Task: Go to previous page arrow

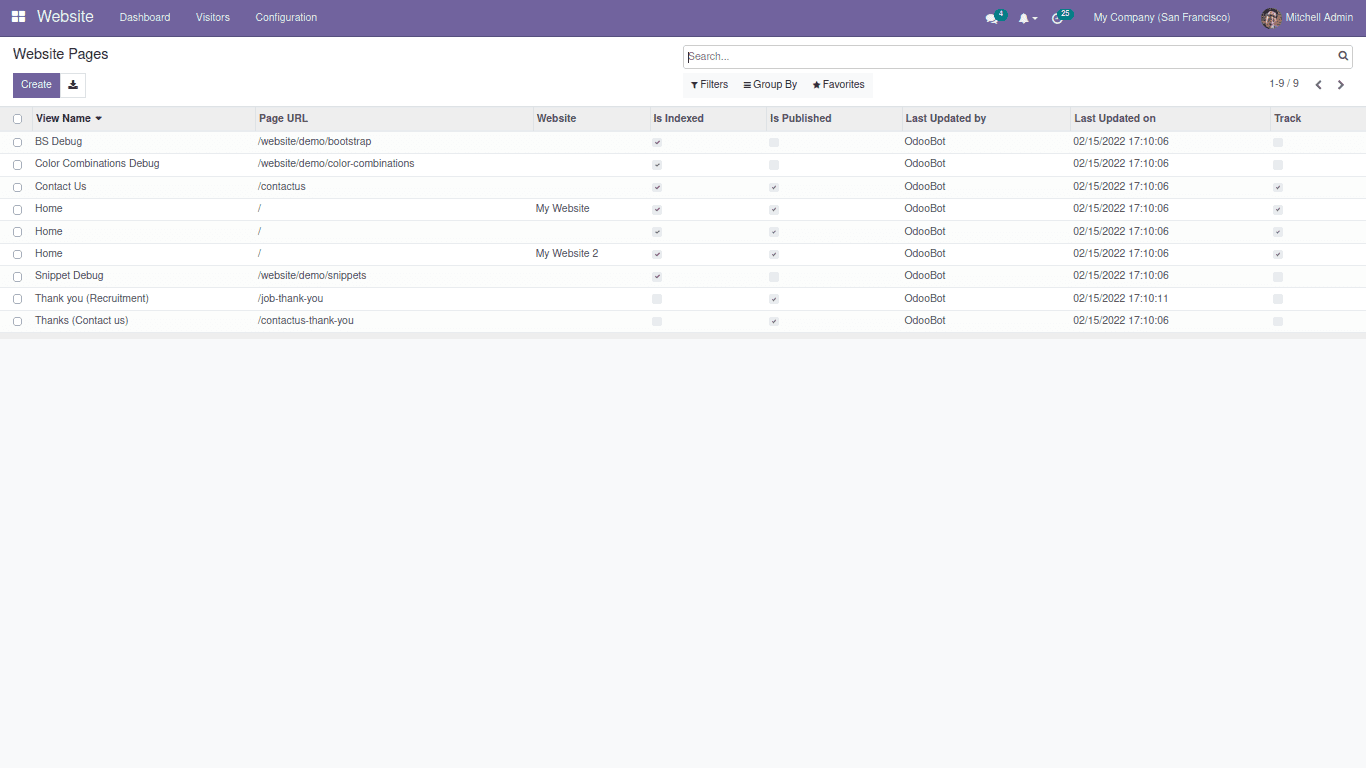Action: [1318, 85]
